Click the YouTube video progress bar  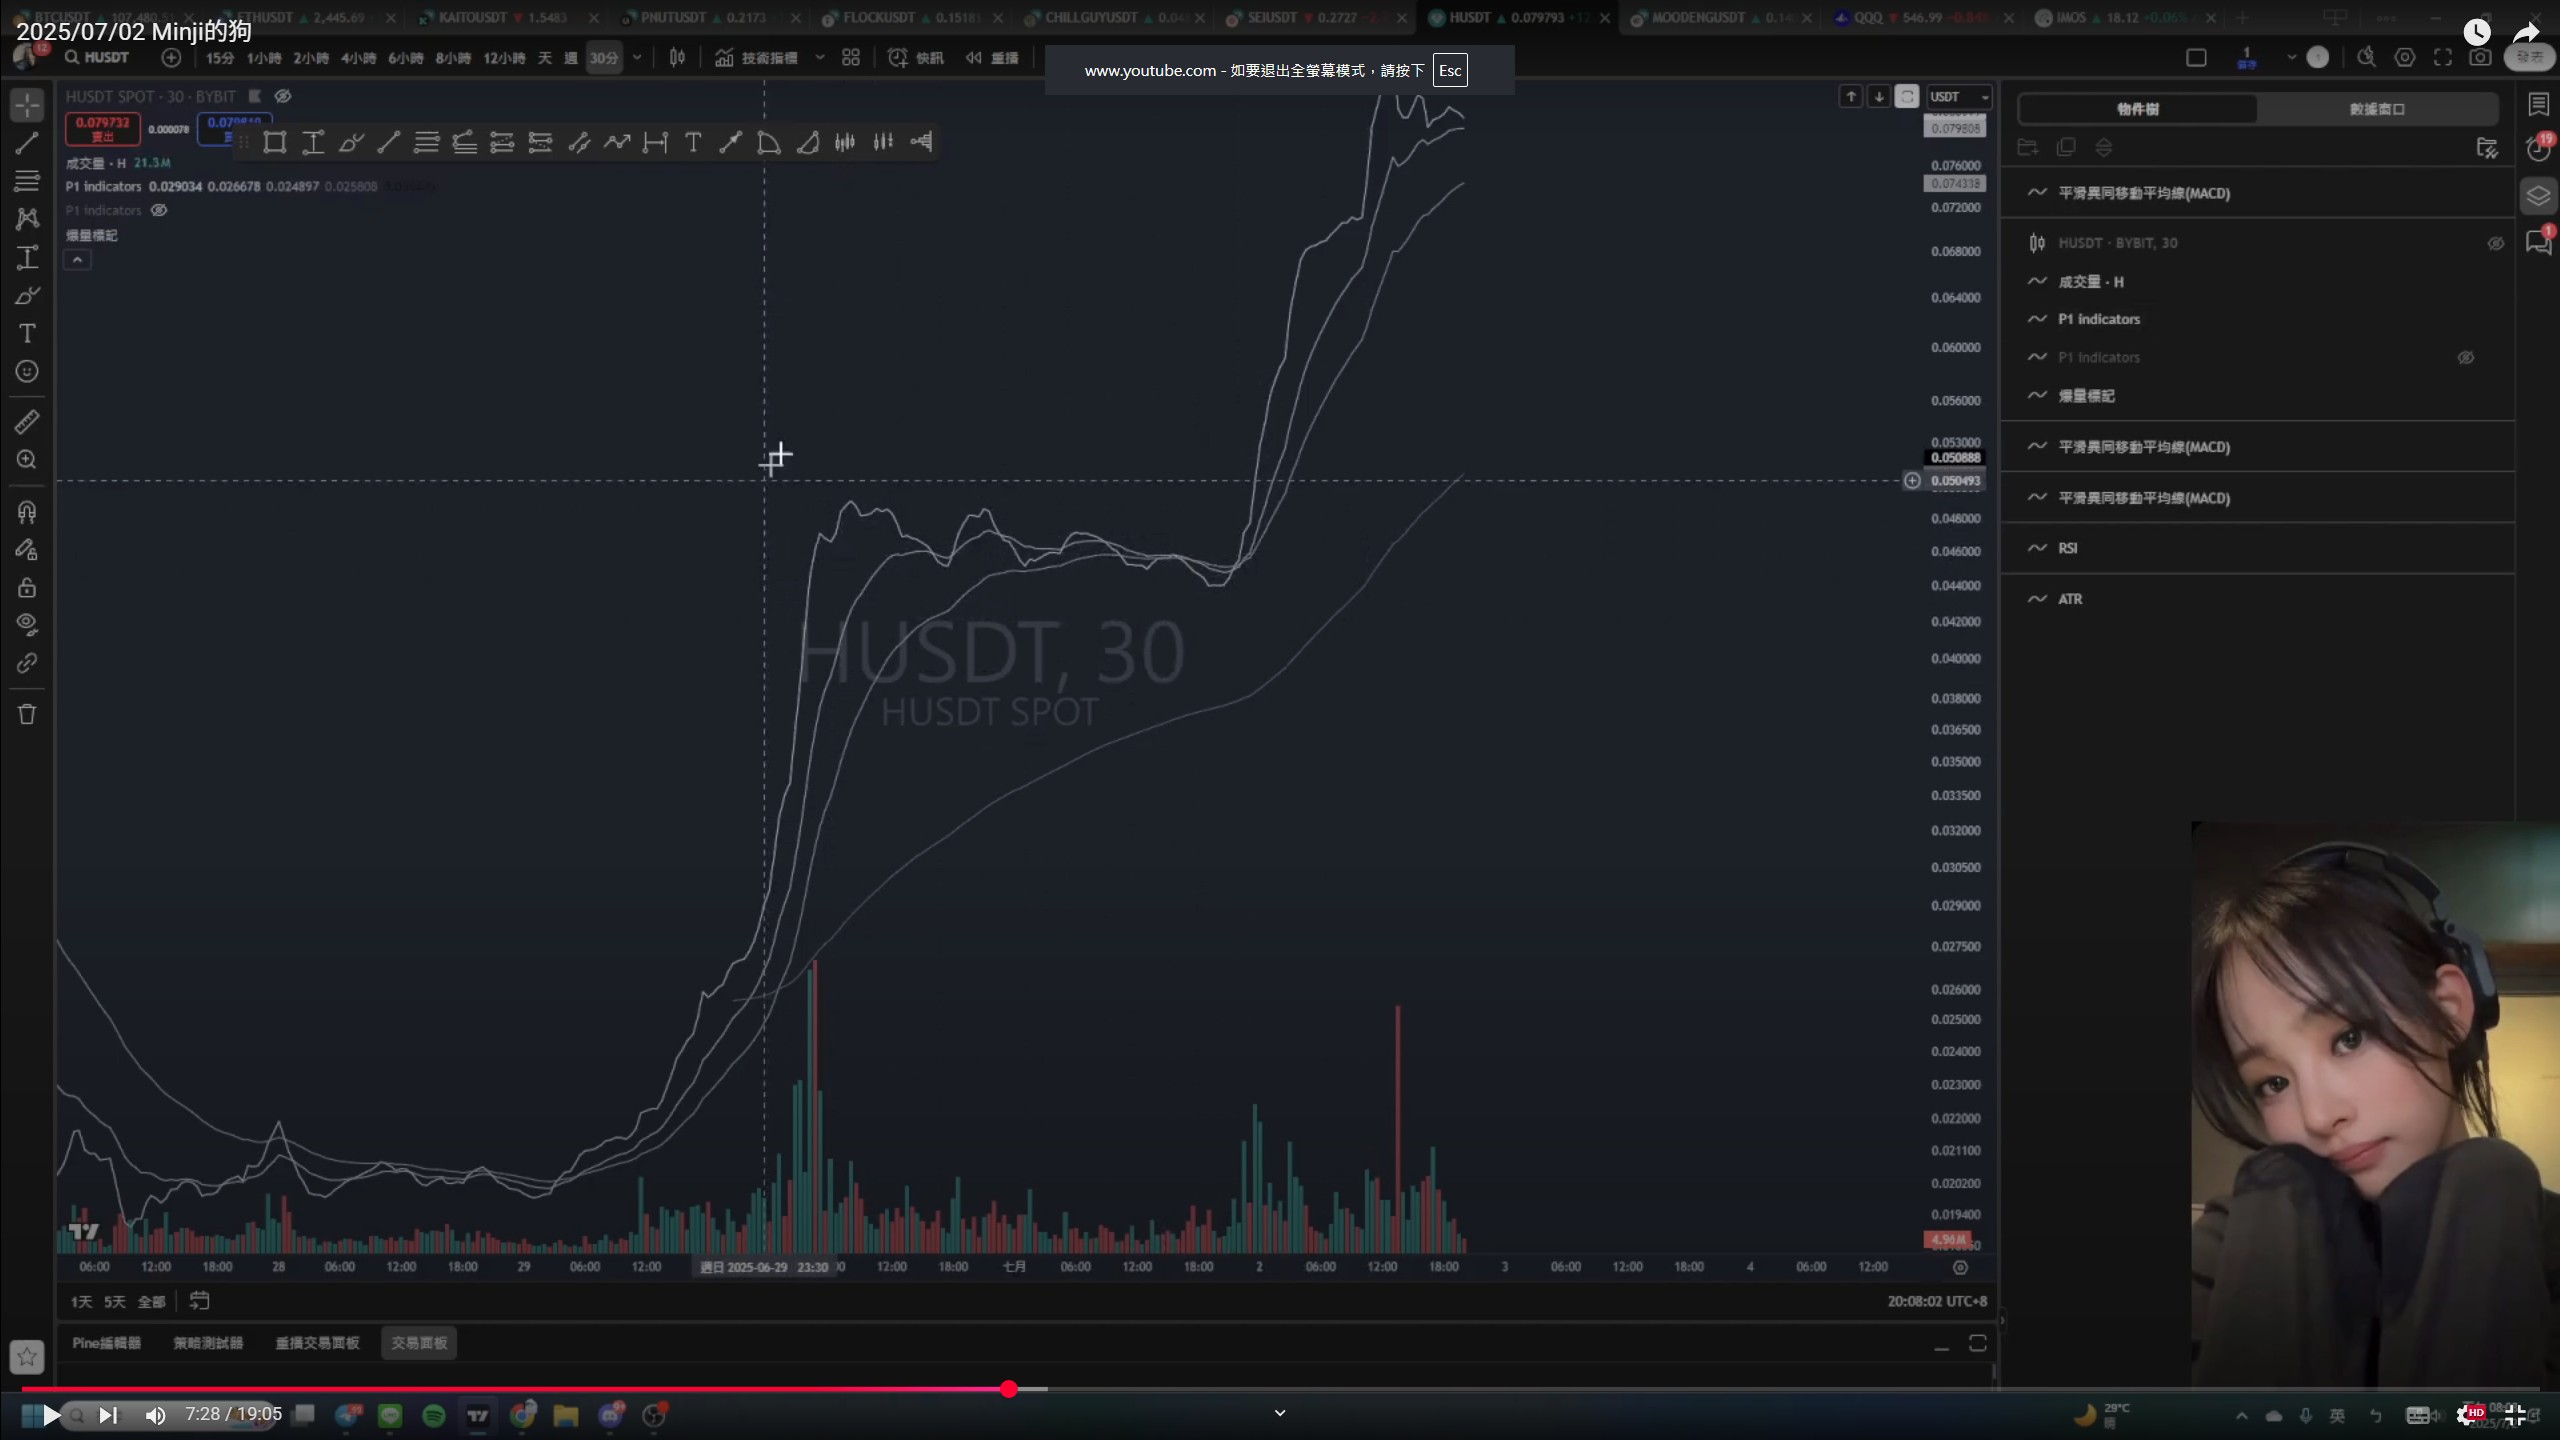coord(1280,1389)
